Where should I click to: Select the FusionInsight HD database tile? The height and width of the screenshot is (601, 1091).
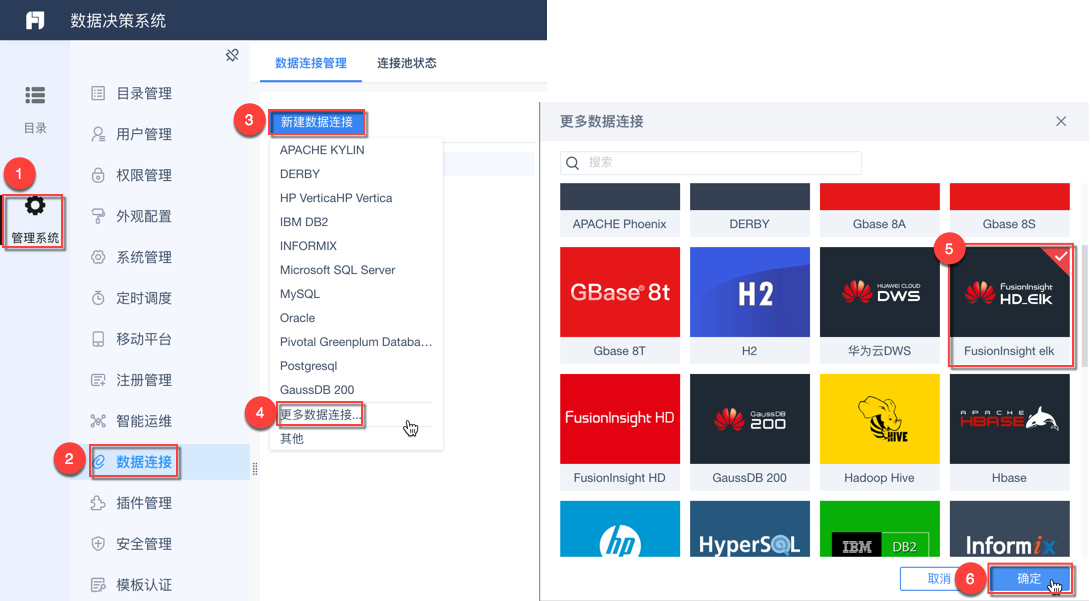coord(620,432)
